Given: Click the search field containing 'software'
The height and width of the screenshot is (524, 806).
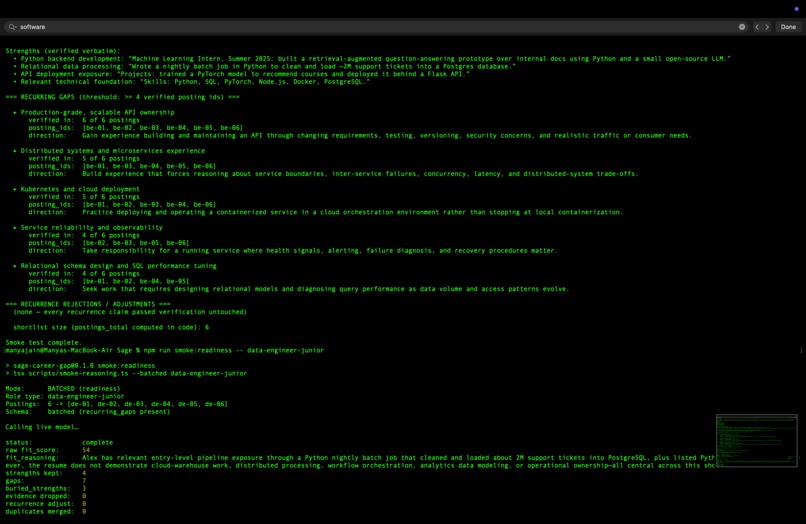Looking at the screenshot, I should (x=378, y=27).
